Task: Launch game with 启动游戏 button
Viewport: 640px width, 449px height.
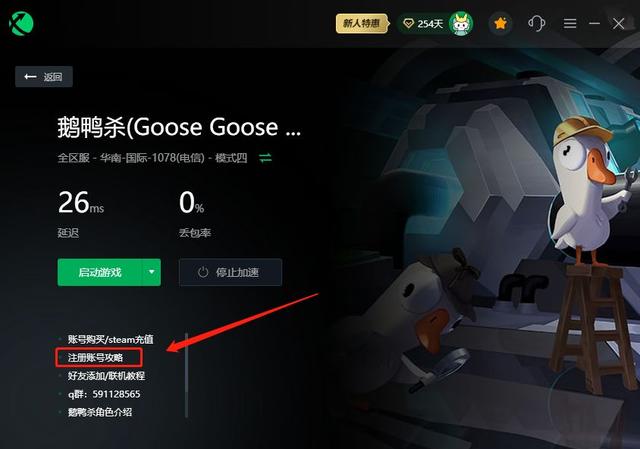Action: click(100, 272)
